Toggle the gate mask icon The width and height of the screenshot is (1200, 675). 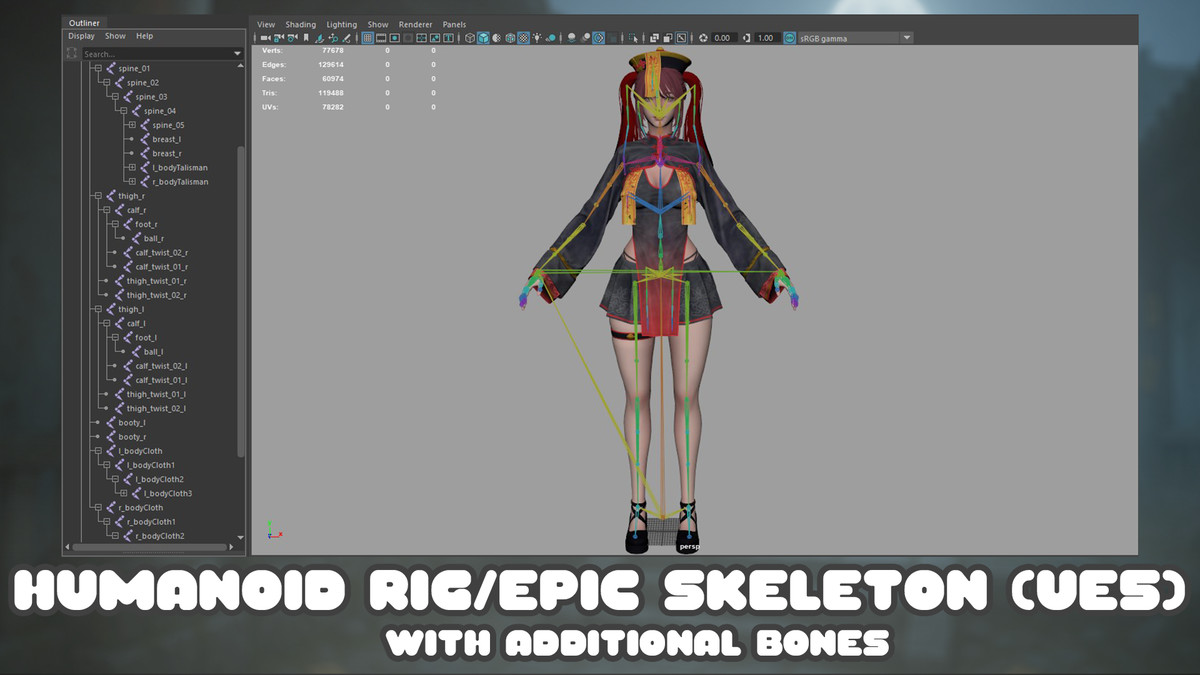(x=408, y=38)
